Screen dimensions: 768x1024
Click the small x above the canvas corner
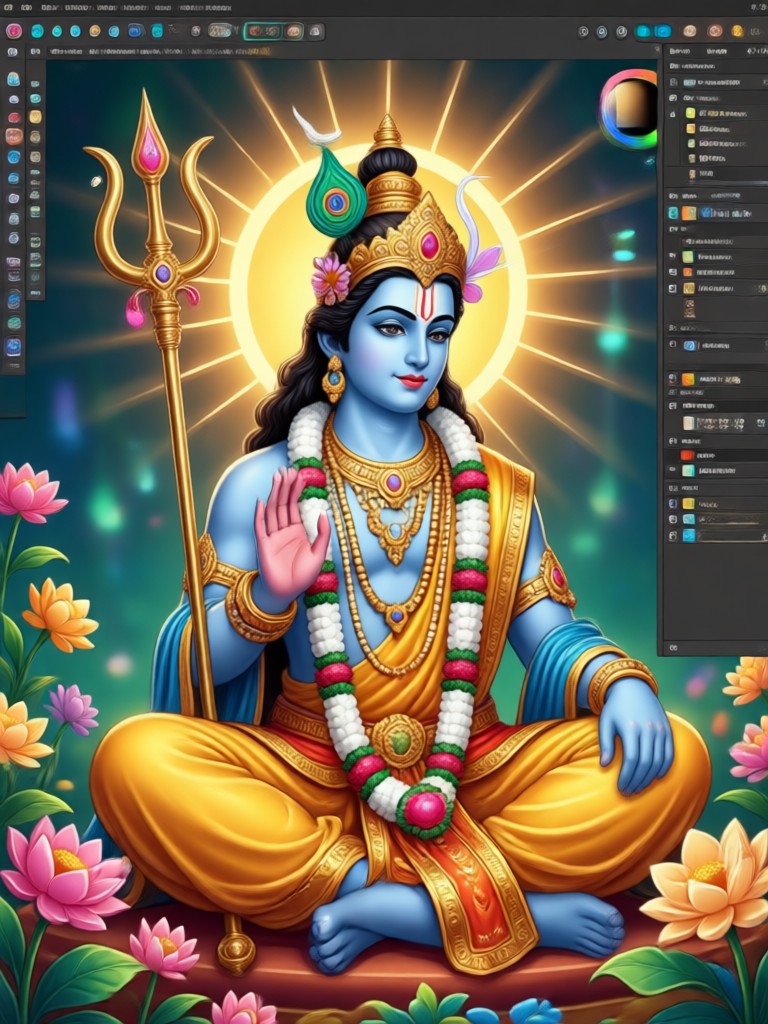[656, 49]
